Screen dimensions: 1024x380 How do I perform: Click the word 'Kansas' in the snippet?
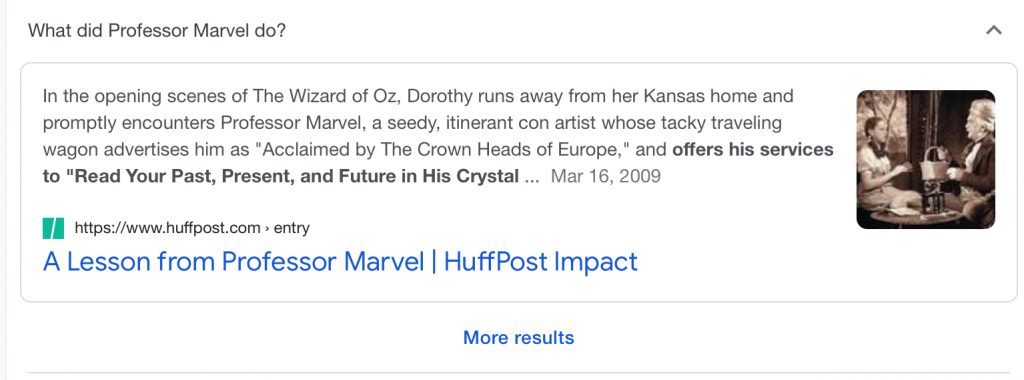[x=674, y=96]
